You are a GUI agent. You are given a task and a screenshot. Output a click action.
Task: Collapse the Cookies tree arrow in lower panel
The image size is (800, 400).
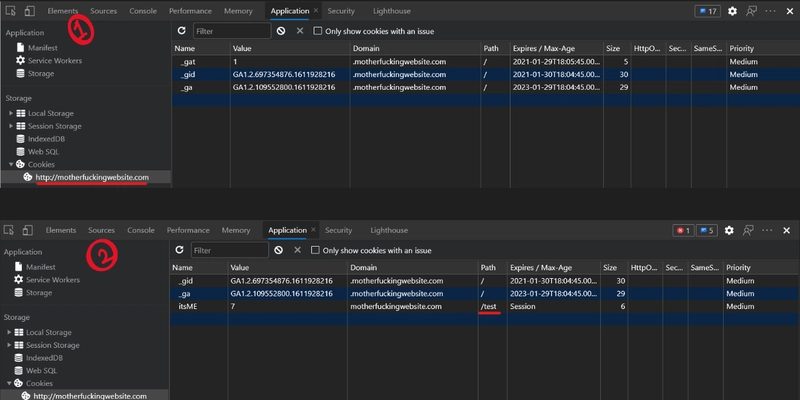pyautogui.click(x=9, y=383)
